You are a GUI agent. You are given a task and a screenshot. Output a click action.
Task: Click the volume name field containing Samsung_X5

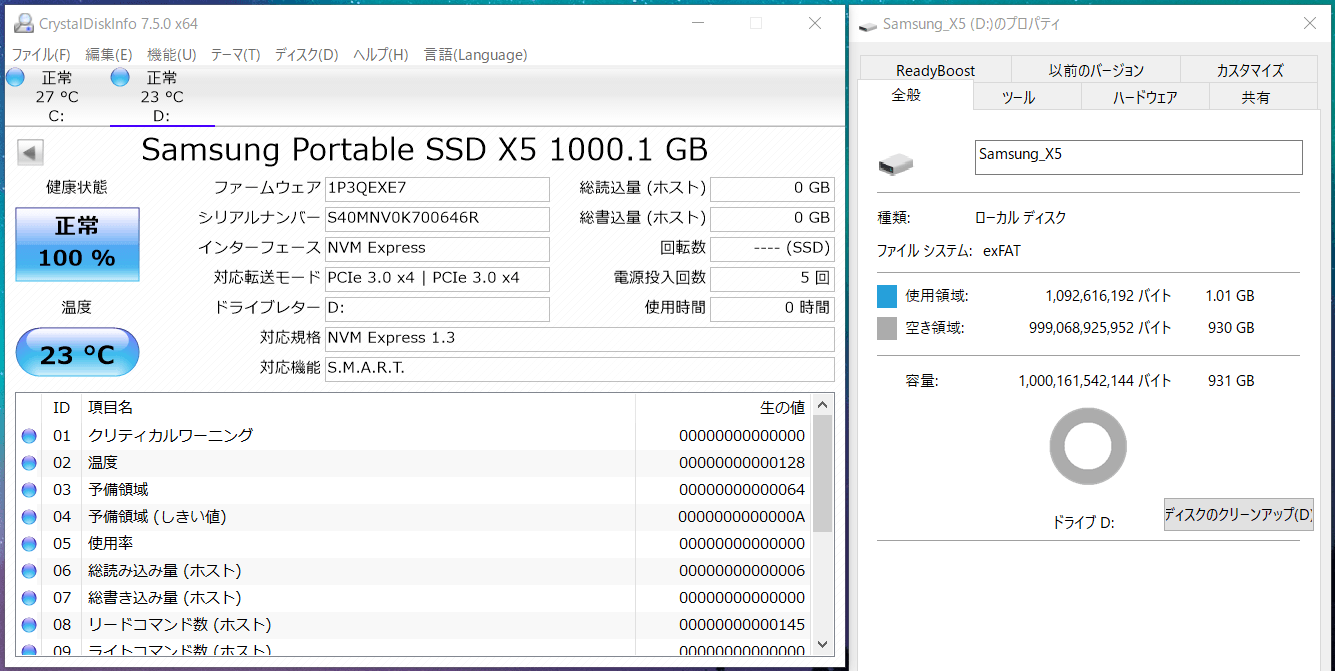(1139, 157)
